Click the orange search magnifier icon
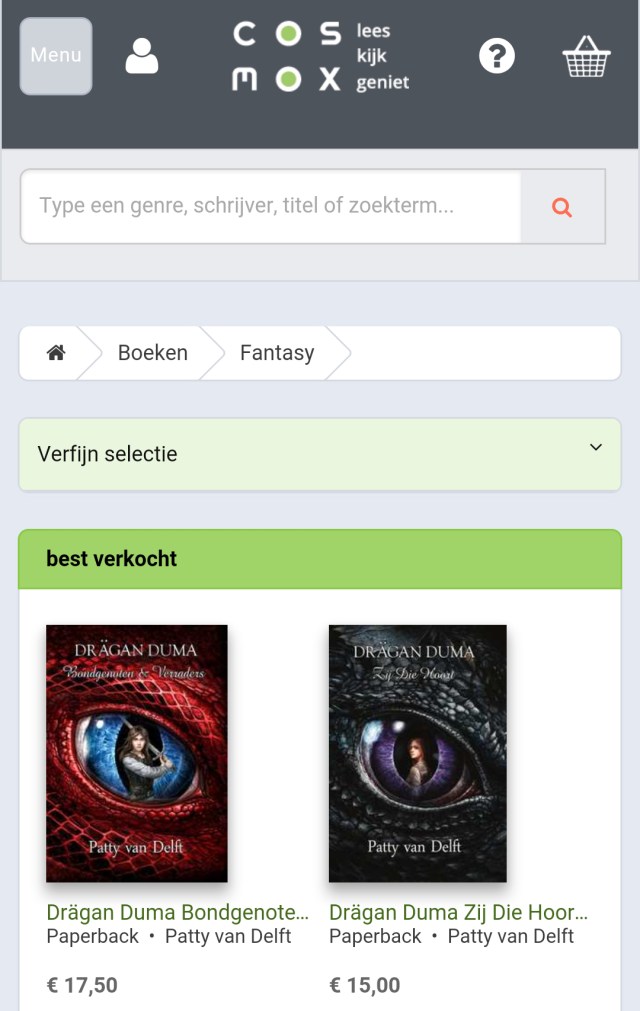This screenshot has height=1011, width=640. (562, 207)
